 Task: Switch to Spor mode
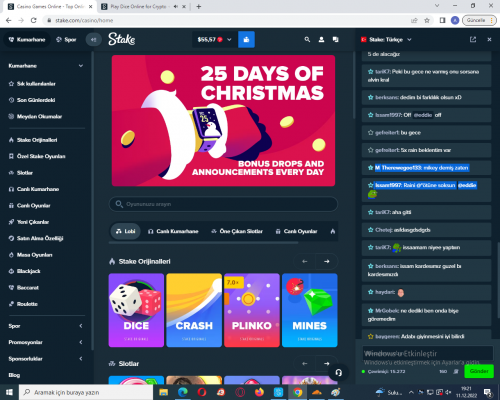67,39
